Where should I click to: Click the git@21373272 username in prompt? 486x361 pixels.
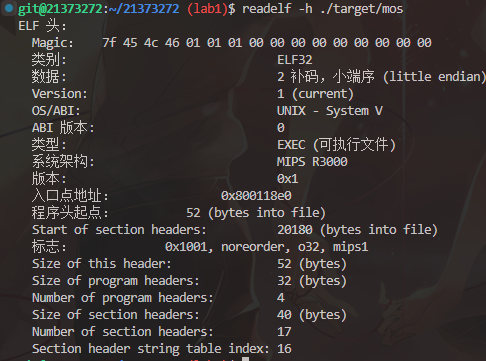tap(60, 9)
